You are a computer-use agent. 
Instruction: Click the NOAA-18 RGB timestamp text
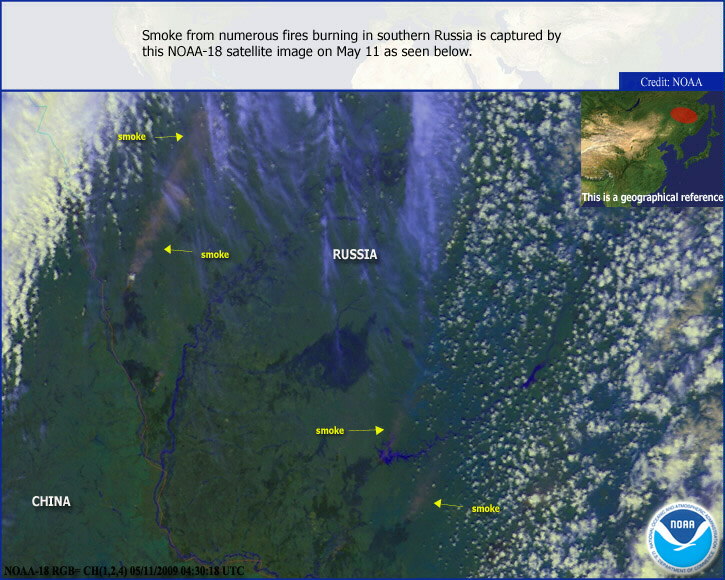[x=123, y=570]
